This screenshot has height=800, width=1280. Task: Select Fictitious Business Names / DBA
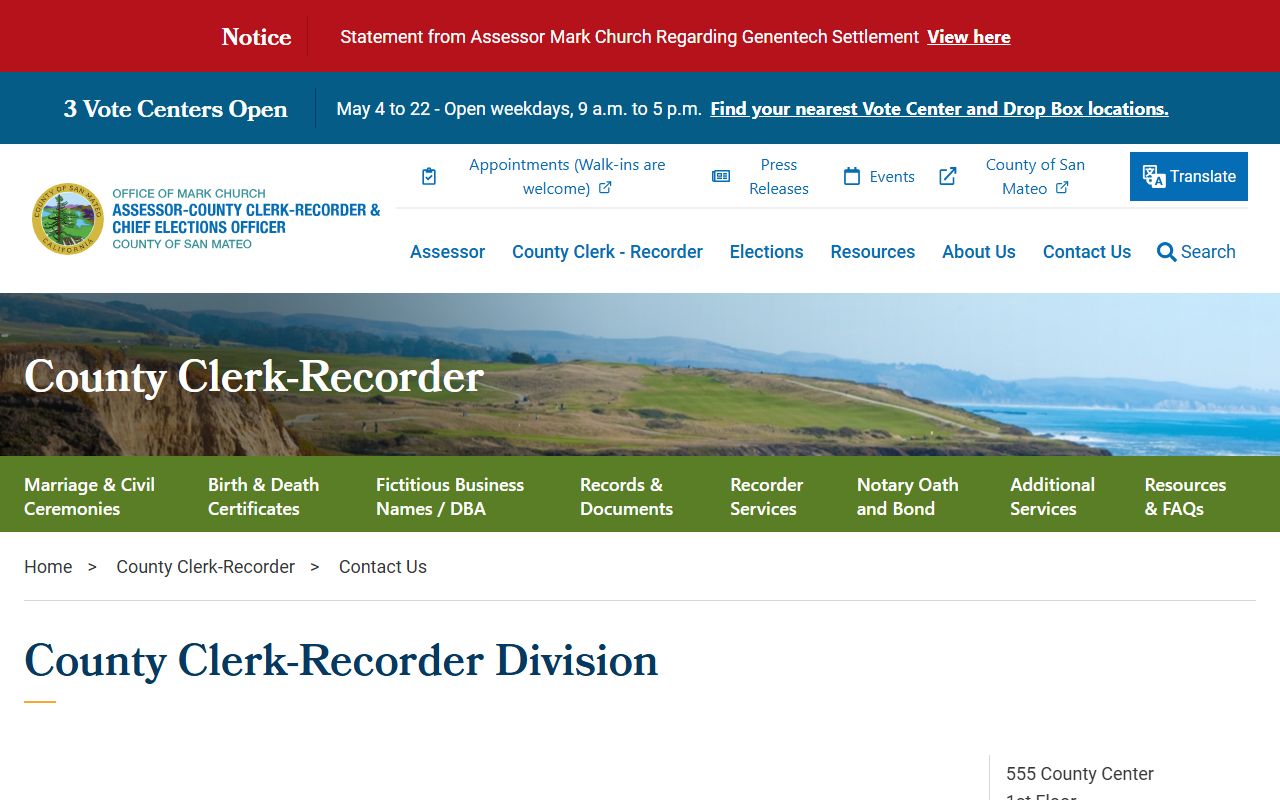click(450, 496)
